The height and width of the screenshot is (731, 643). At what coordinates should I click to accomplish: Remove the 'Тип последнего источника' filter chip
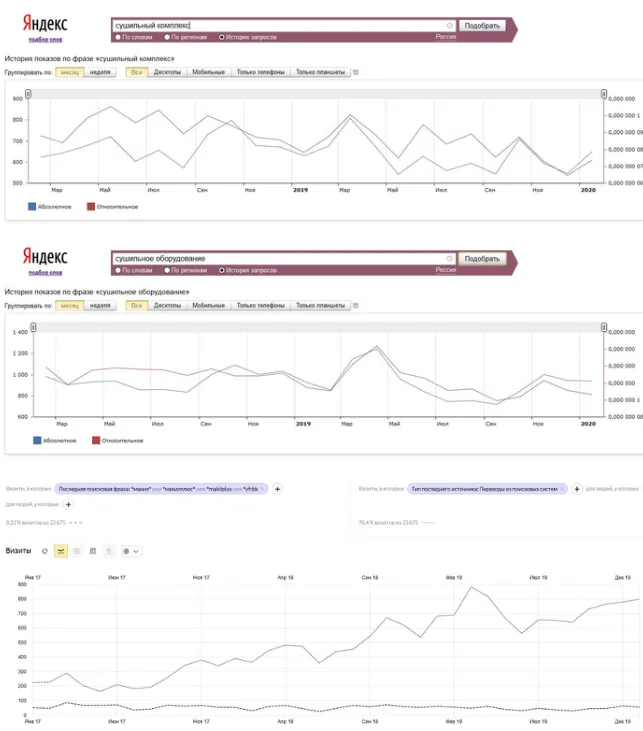point(562,489)
